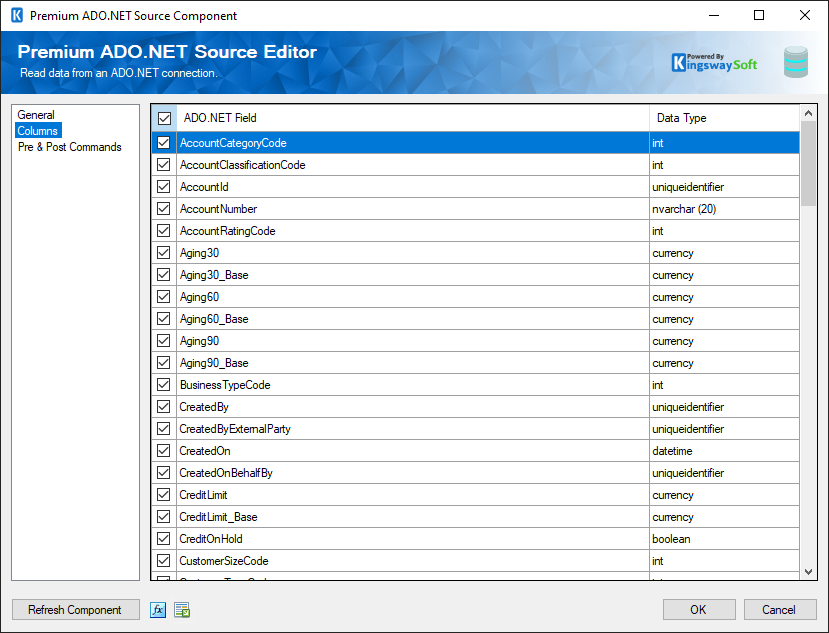829x633 pixels.
Task: Click the Refresh Component button
Action: [x=76, y=610]
